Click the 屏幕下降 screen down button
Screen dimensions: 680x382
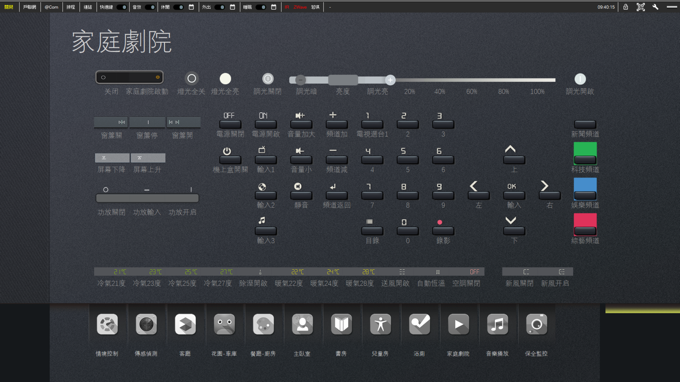112,158
